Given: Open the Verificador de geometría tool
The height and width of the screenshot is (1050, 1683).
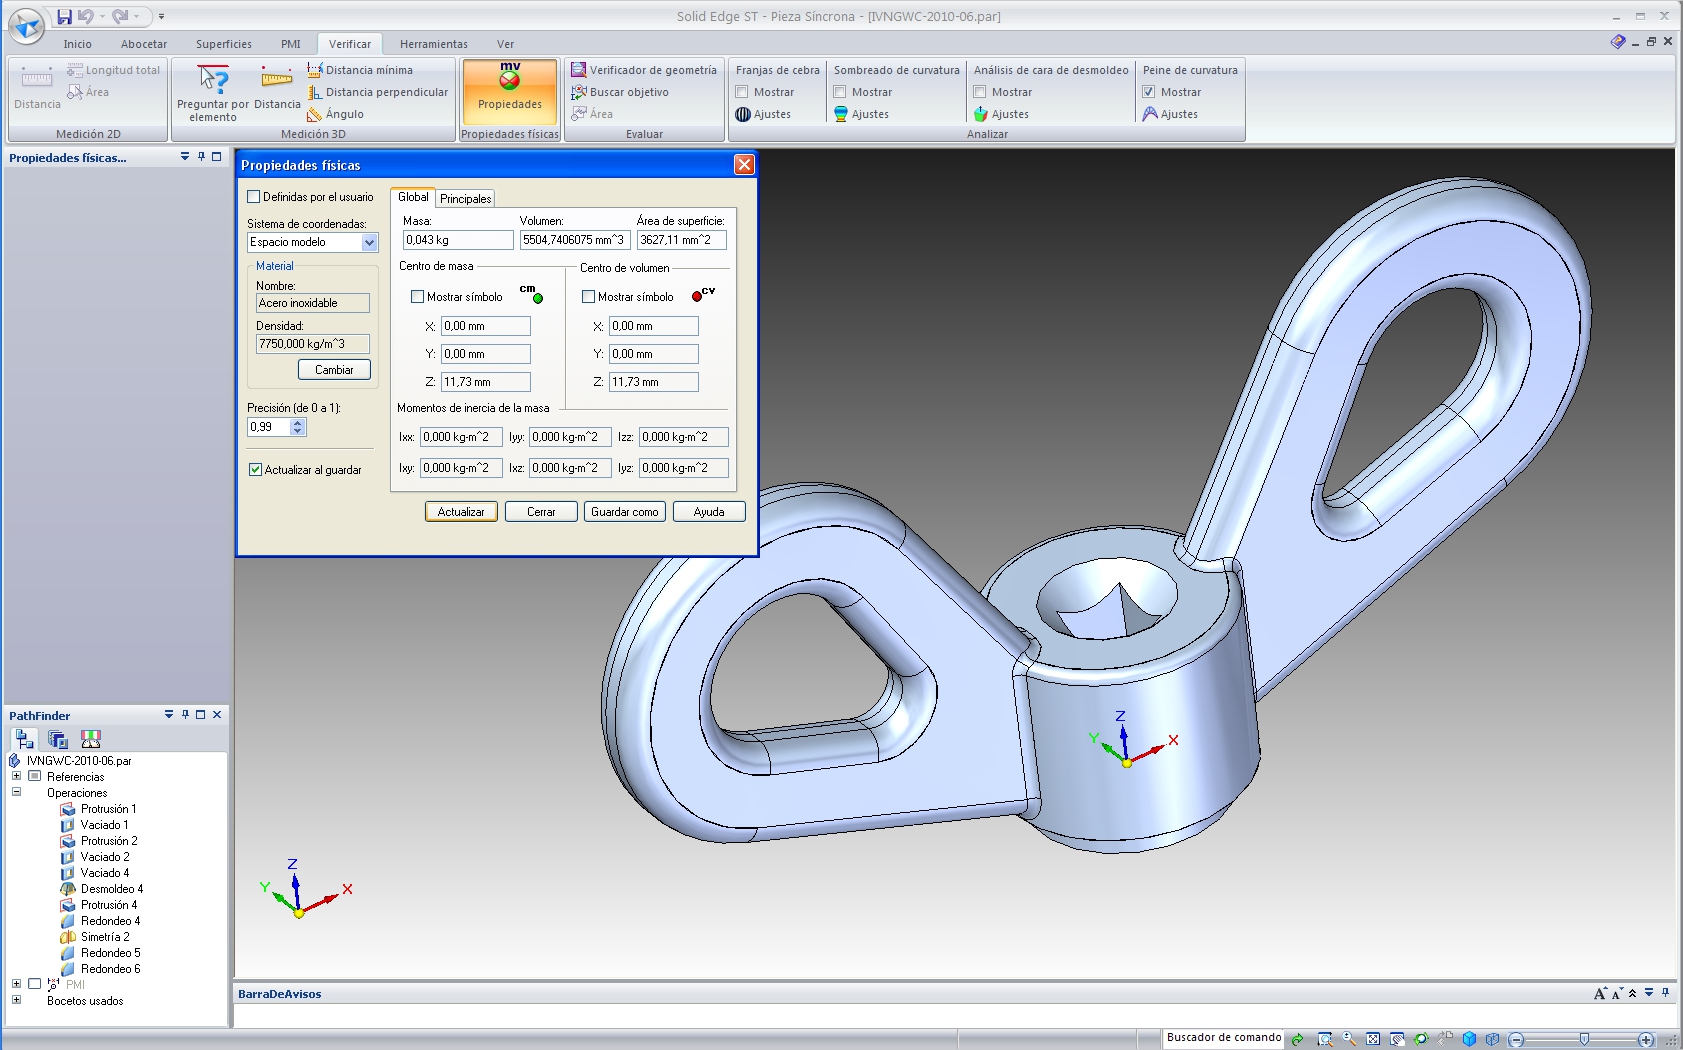Looking at the screenshot, I should point(644,70).
